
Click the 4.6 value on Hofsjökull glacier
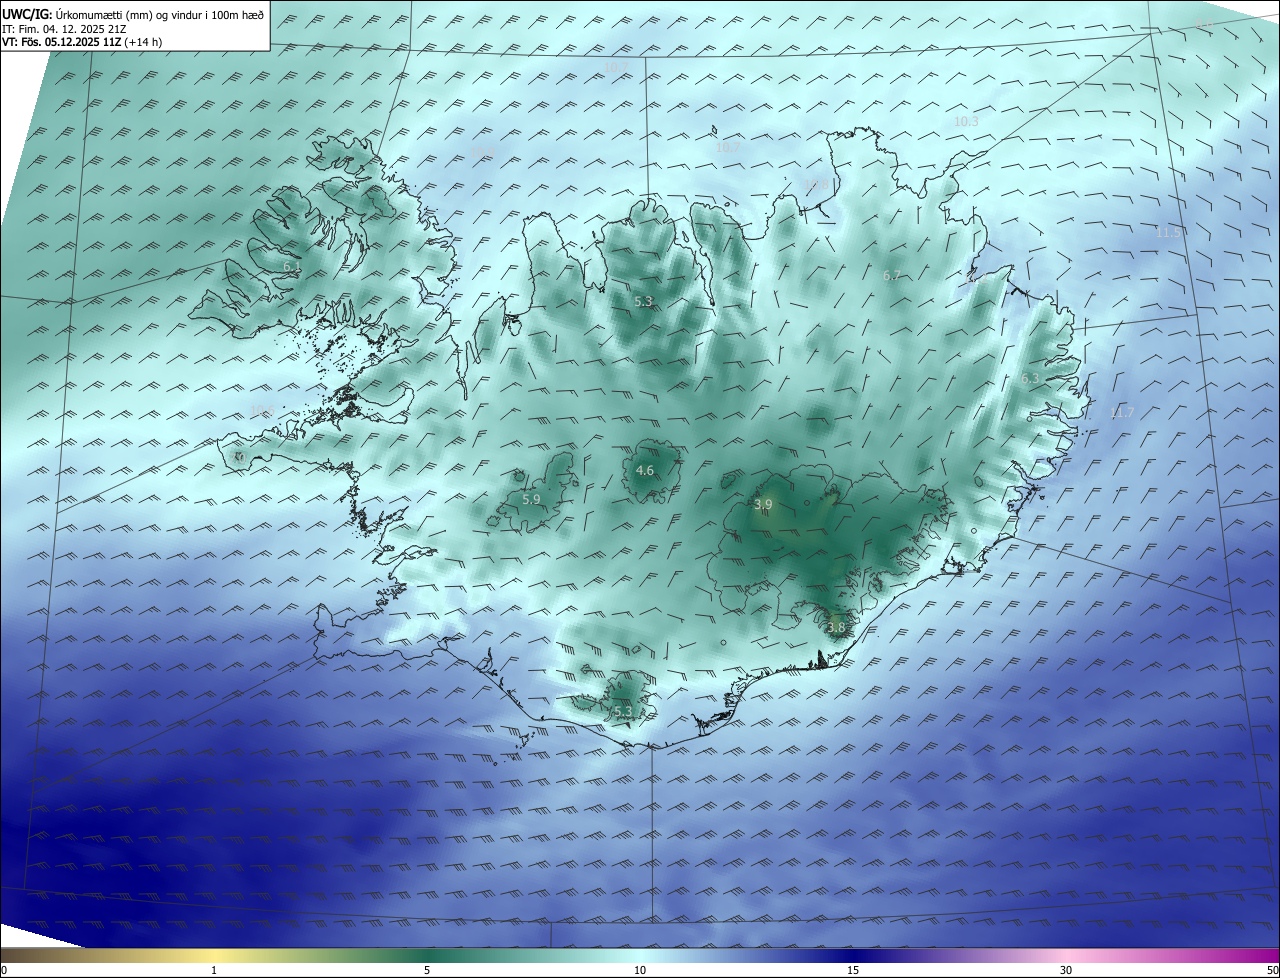pyautogui.click(x=645, y=470)
